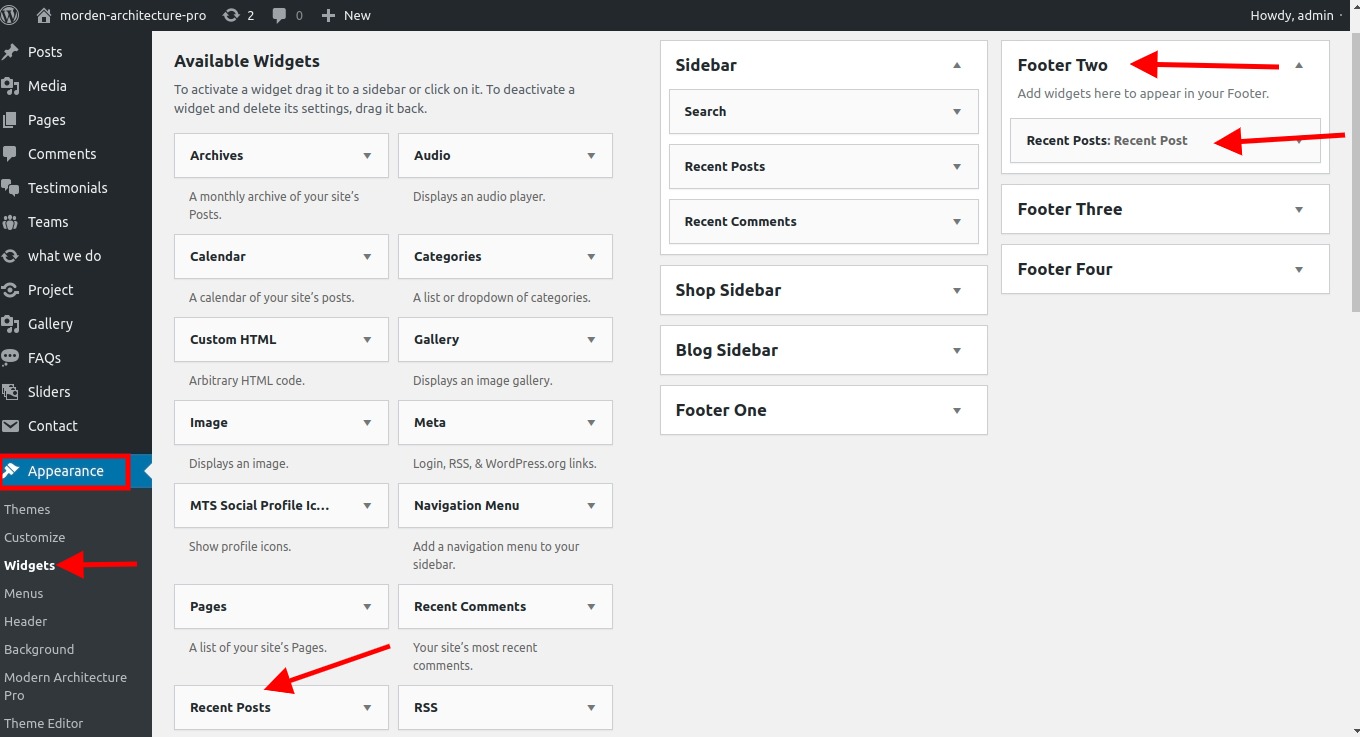Collapse the Sidebar widget area

(x=957, y=66)
